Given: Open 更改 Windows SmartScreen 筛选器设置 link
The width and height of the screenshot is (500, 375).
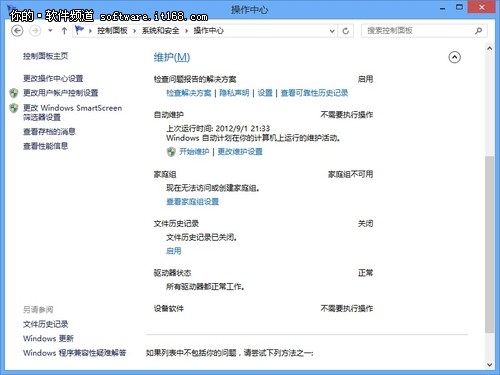Looking at the screenshot, I should (x=72, y=112).
